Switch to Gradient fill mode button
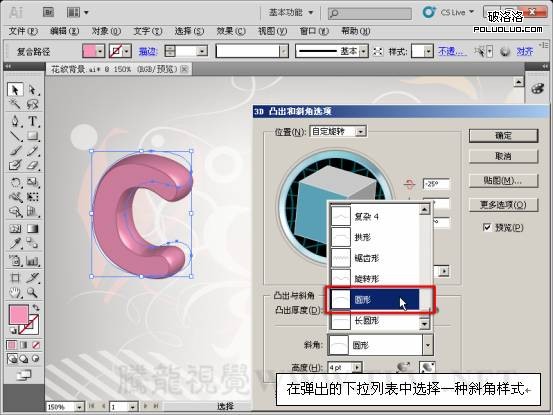553x415 pixels. tap(24, 344)
